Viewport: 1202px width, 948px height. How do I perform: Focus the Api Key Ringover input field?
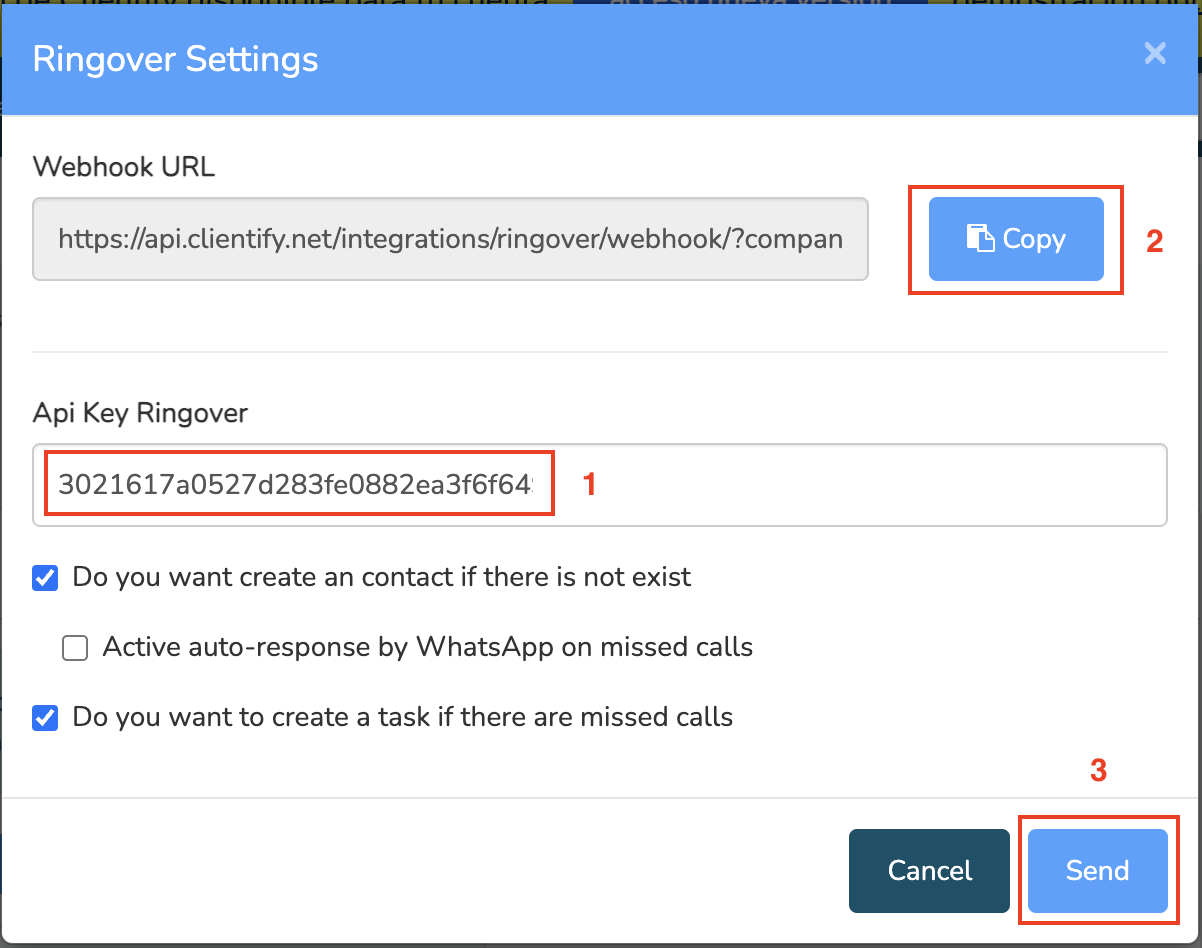point(600,485)
